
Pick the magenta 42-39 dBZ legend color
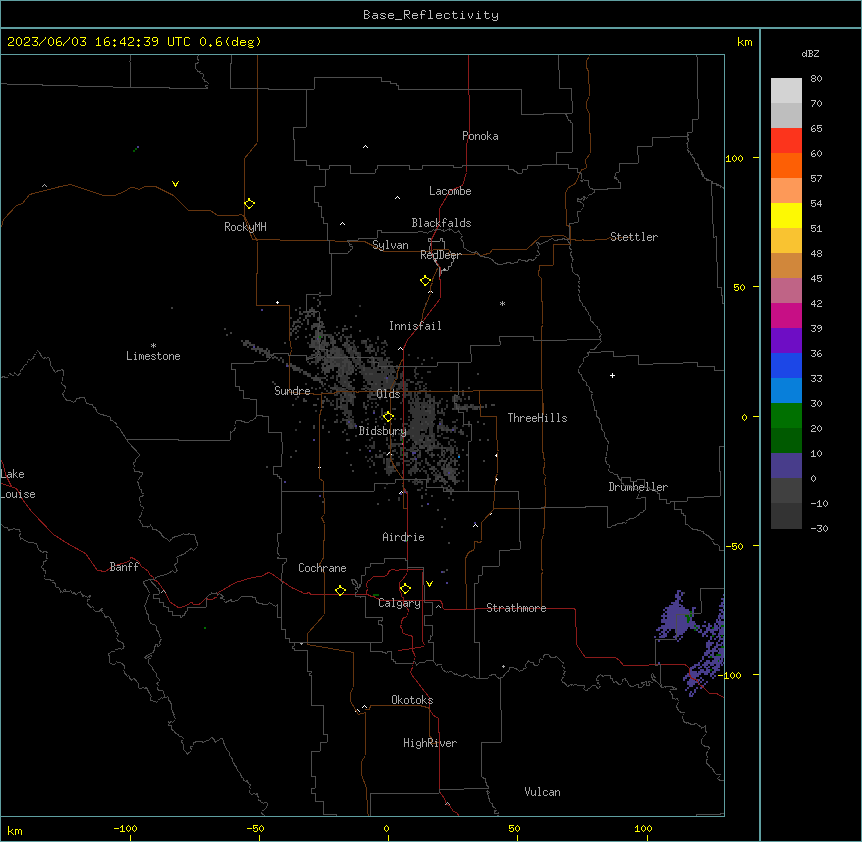tap(786, 315)
